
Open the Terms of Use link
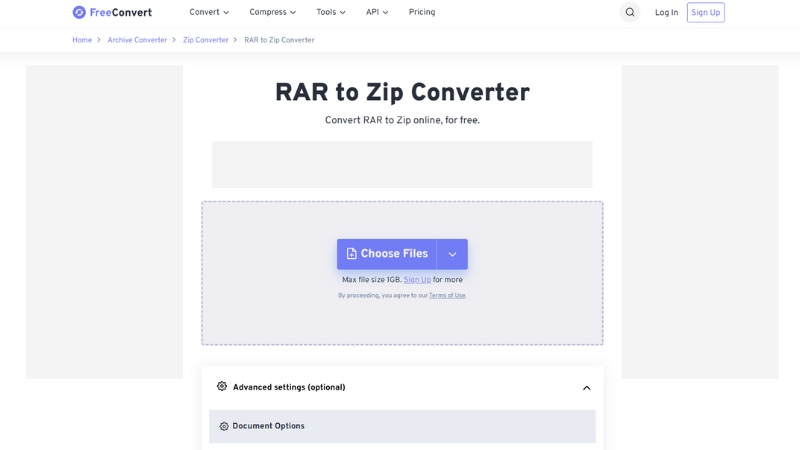447,296
